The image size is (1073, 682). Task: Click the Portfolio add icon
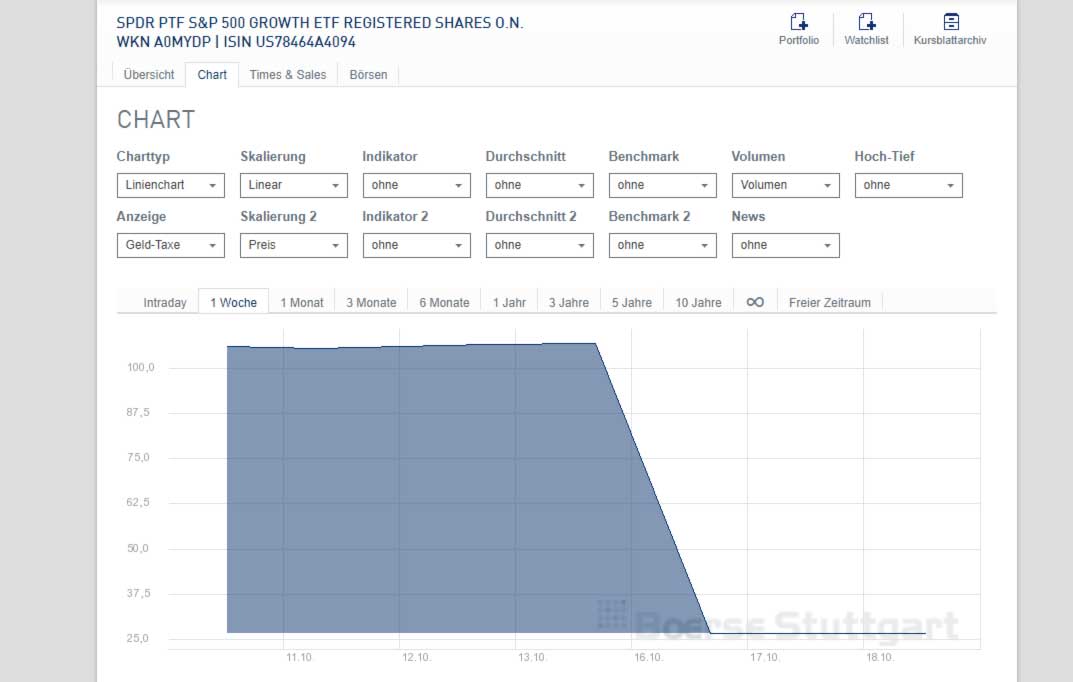pyautogui.click(x=798, y=22)
